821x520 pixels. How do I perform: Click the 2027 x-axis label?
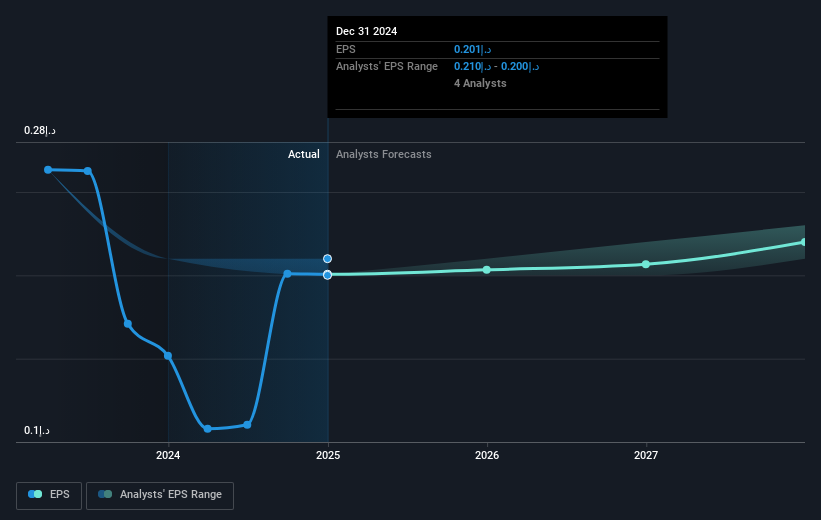pos(646,455)
